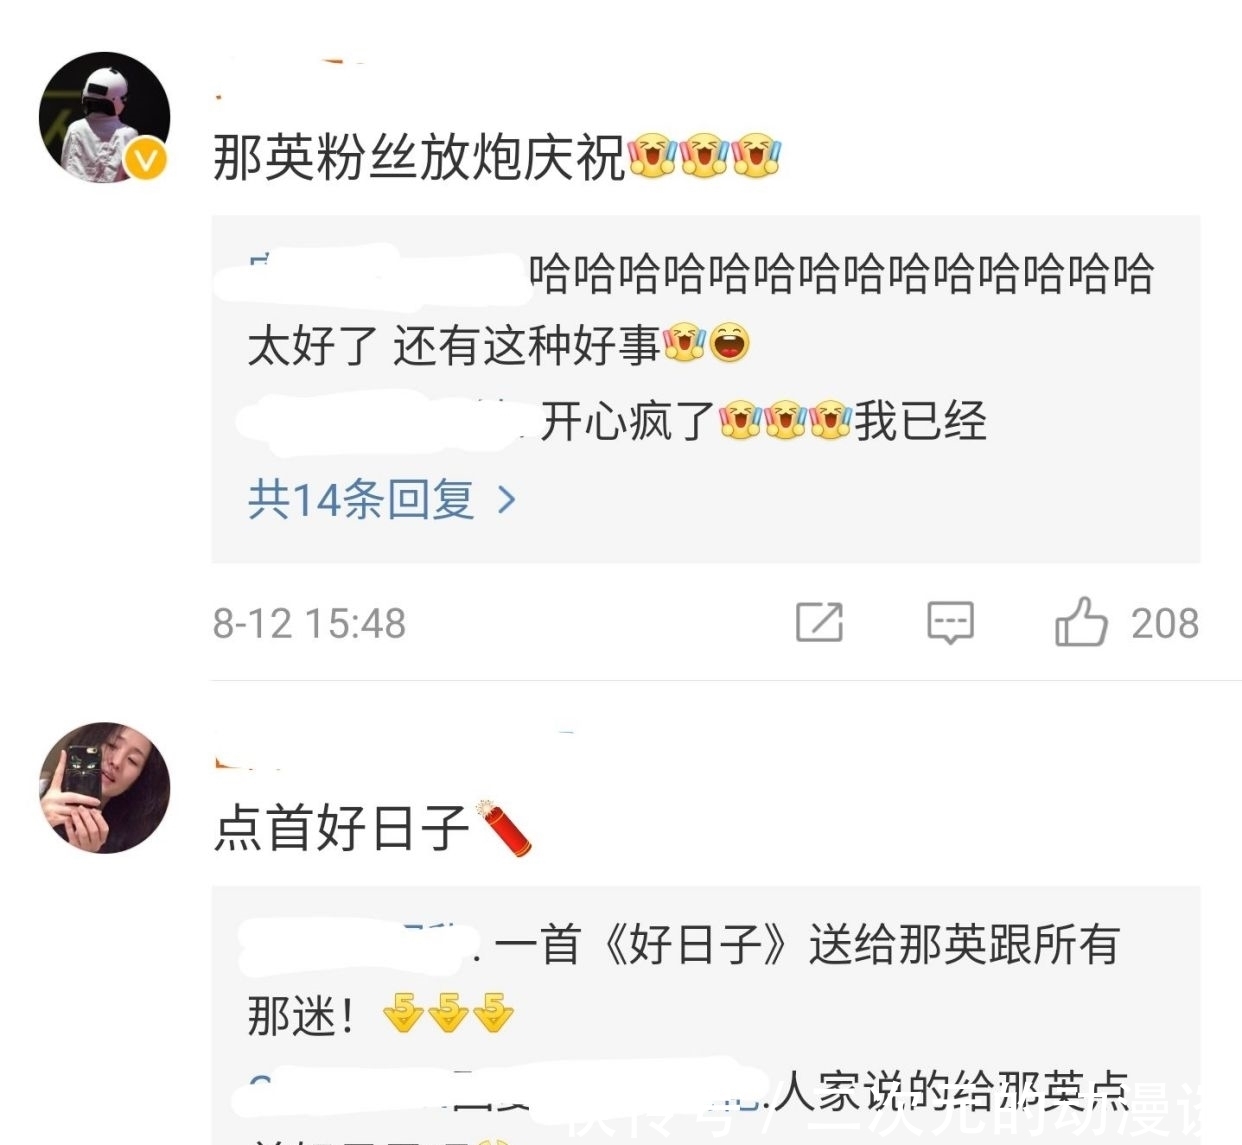This screenshot has height=1145, width=1242.
Task: Open comment reply icon beside share
Action: pos(950,622)
